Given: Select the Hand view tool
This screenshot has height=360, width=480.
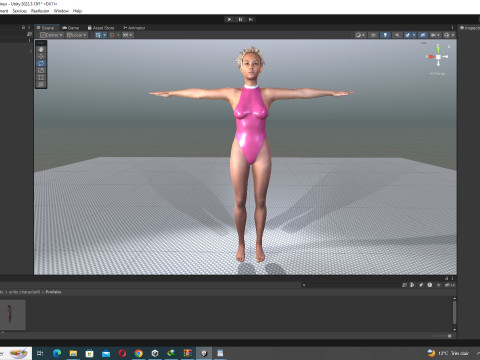Looking at the screenshot, I should [x=41, y=49].
